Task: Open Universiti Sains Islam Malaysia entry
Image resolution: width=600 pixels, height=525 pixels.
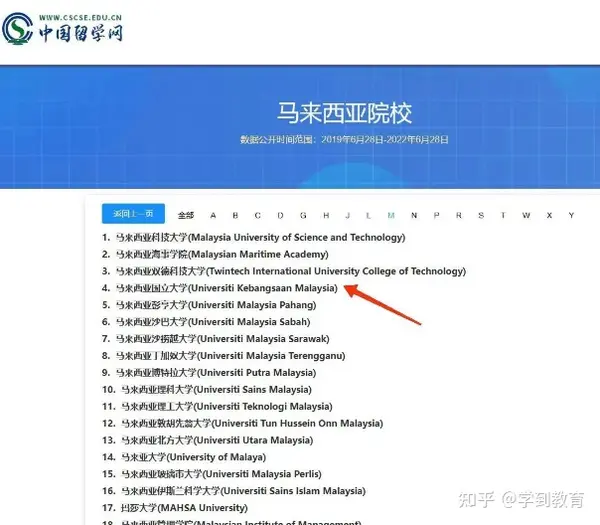Action: click(x=234, y=491)
